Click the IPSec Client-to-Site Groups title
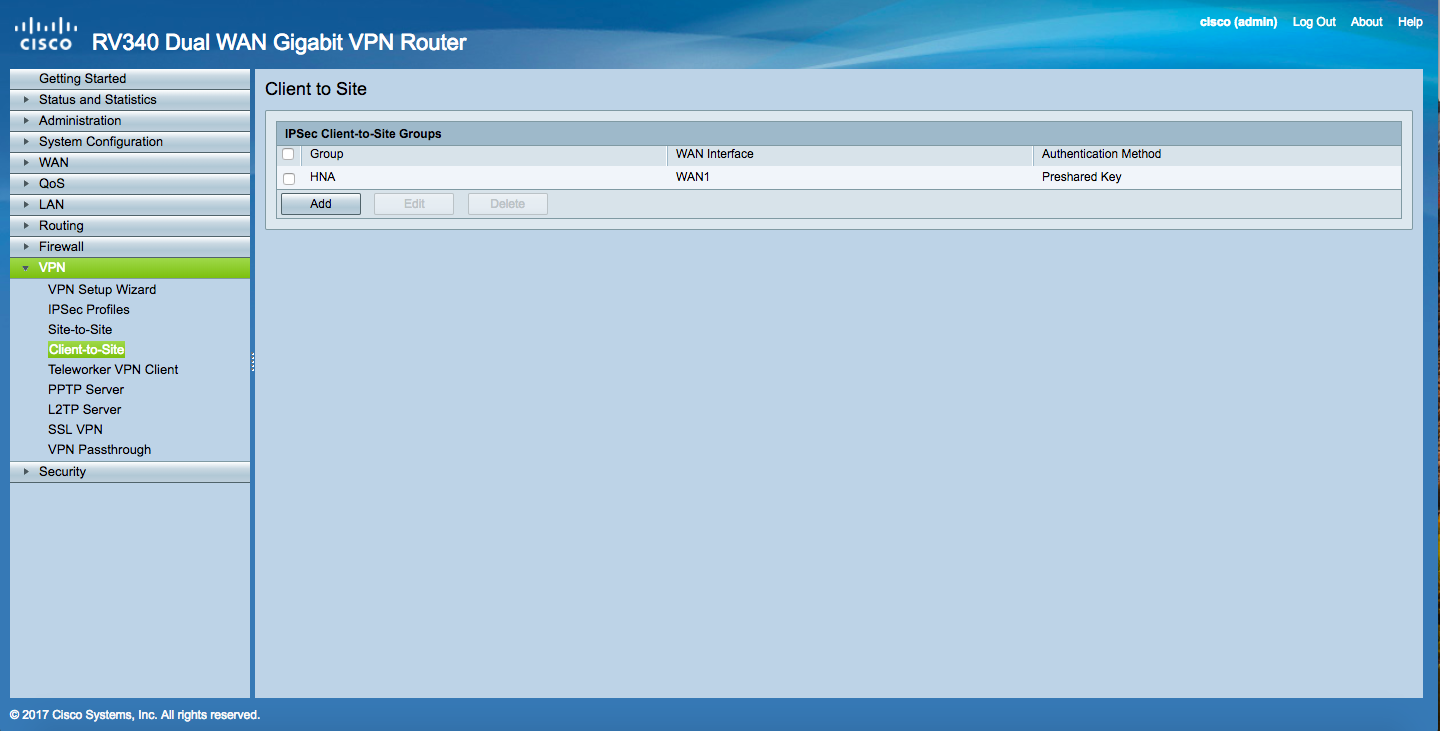Image resolution: width=1440 pixels, height=731 pixels. tap(363, 133)
